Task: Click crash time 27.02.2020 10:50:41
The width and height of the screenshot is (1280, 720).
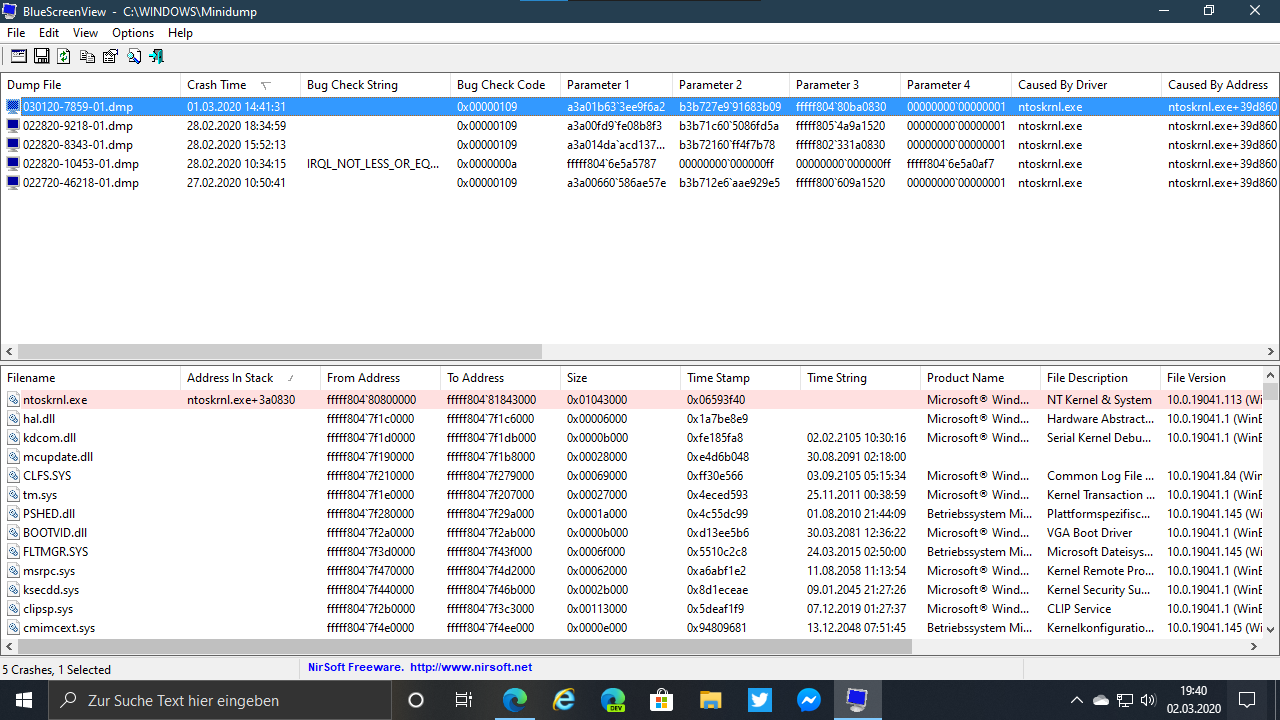Action: pos(236,183)
